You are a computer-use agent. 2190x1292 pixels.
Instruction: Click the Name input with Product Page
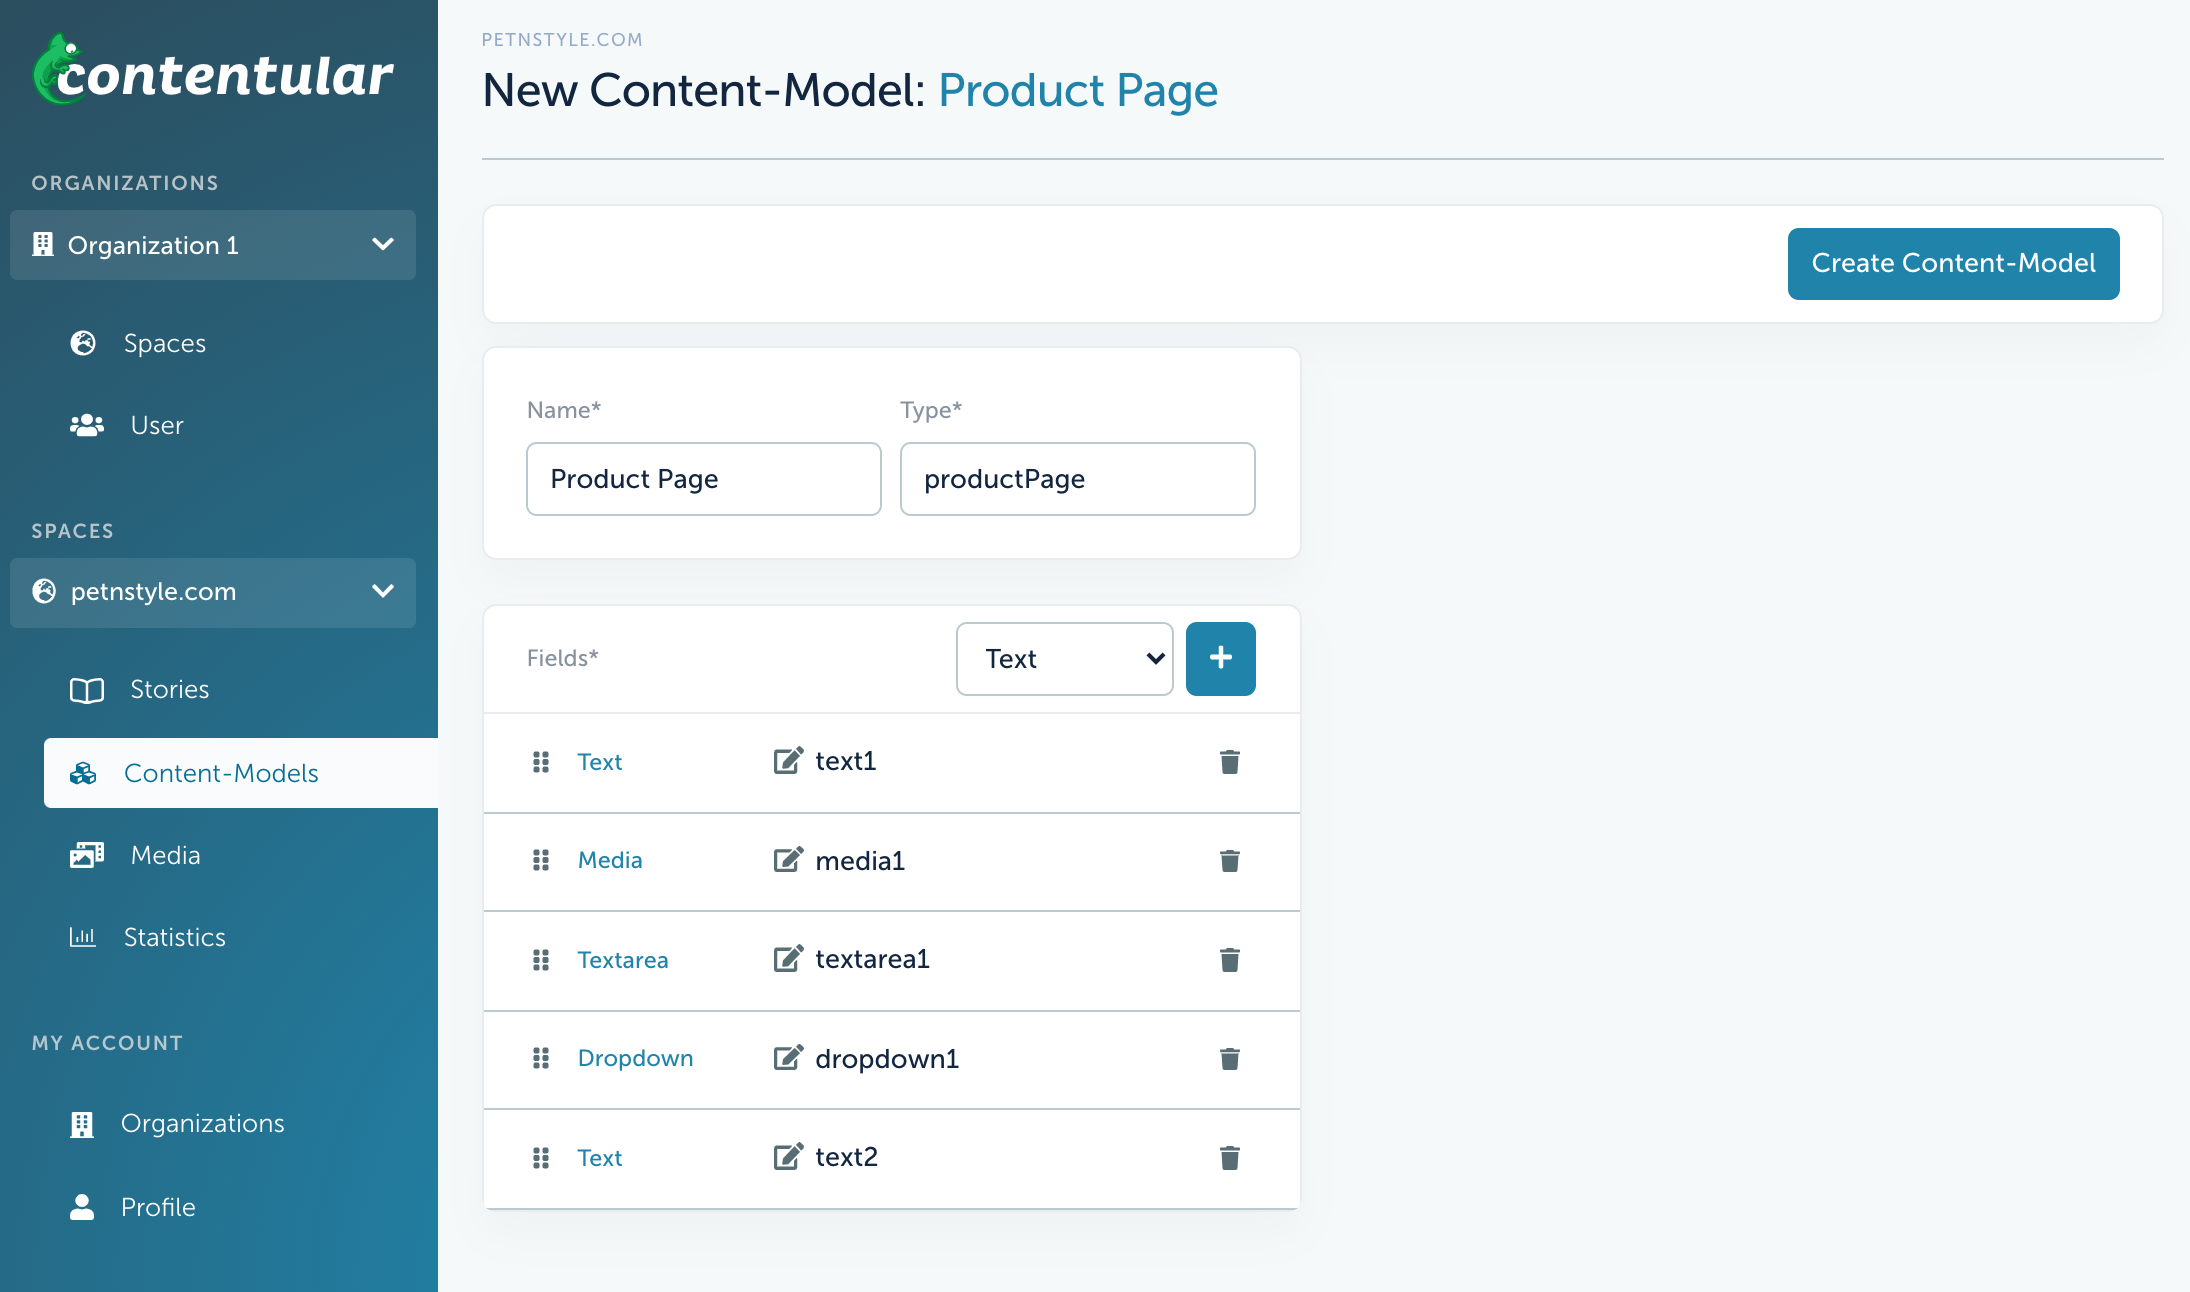point(704,479)
